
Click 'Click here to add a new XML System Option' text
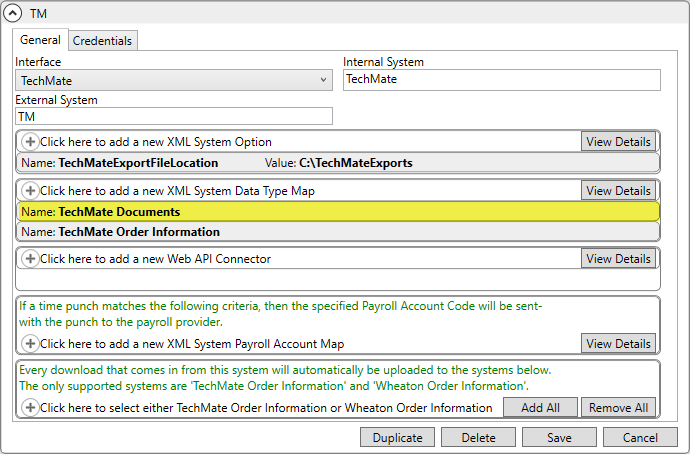point(156,142)
